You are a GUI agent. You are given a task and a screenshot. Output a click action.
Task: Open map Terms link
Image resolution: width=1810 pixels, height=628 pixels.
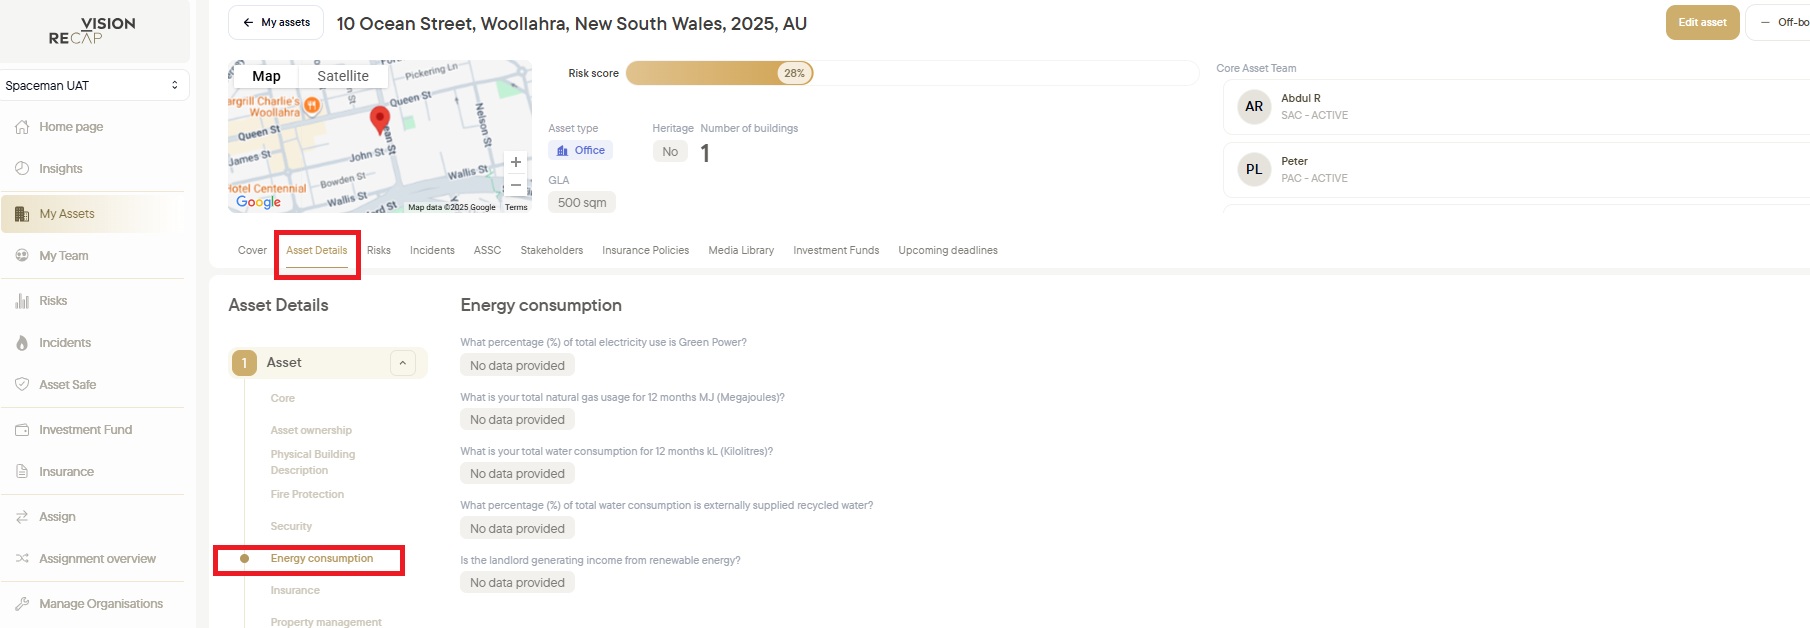click(516, 207)
